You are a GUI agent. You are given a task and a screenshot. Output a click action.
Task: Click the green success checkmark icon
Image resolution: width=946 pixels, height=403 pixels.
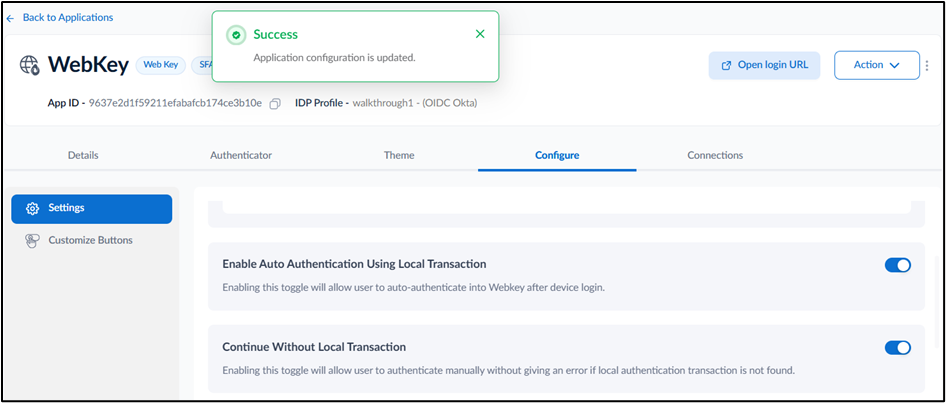236,36
